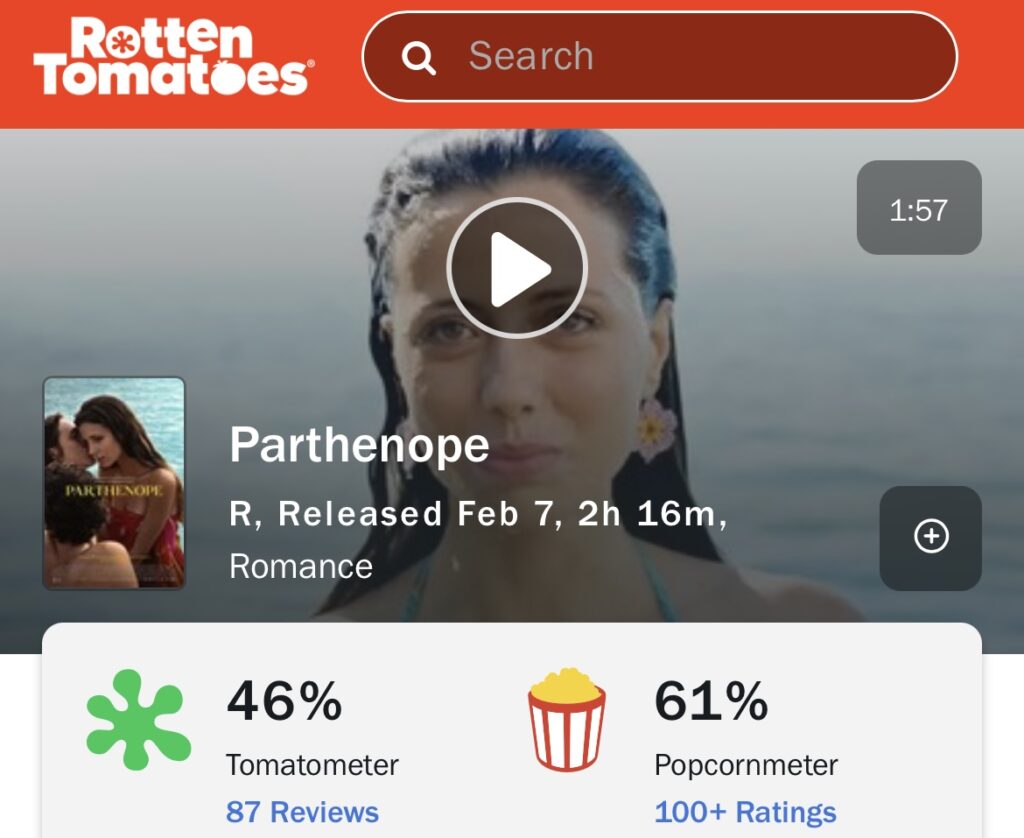Viewport: 1024px width, 838px height.
Task: Click the 46% Tomatometer score
Action: pos(284,701)
